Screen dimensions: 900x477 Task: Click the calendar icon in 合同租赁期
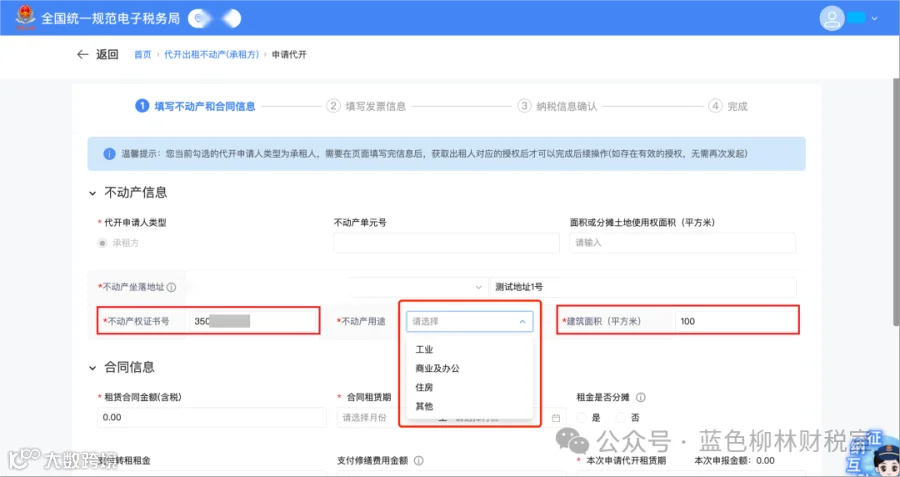pyautogui.click(x=556, y=418)
